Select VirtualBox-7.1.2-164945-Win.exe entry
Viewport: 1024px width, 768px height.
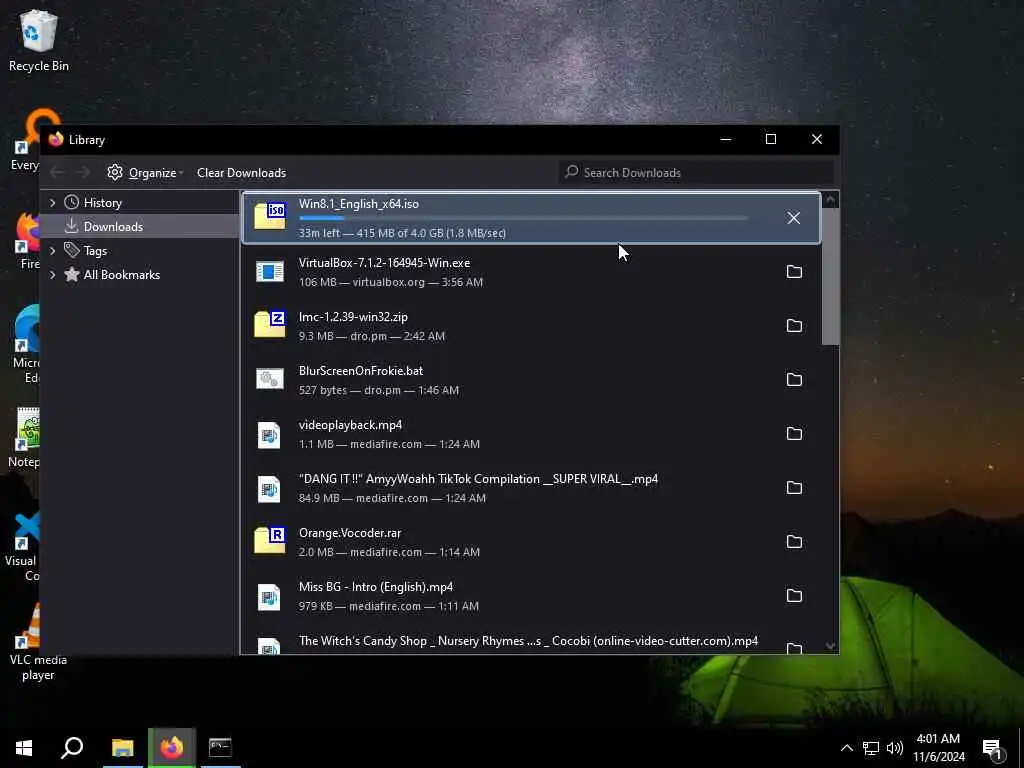(x=530, y=272)
